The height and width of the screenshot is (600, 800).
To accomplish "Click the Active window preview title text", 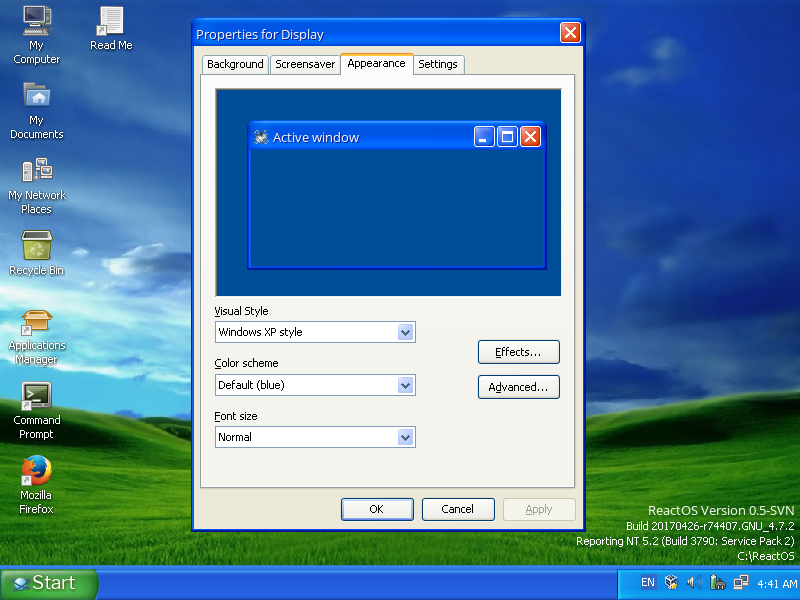I will pos(316,137).
